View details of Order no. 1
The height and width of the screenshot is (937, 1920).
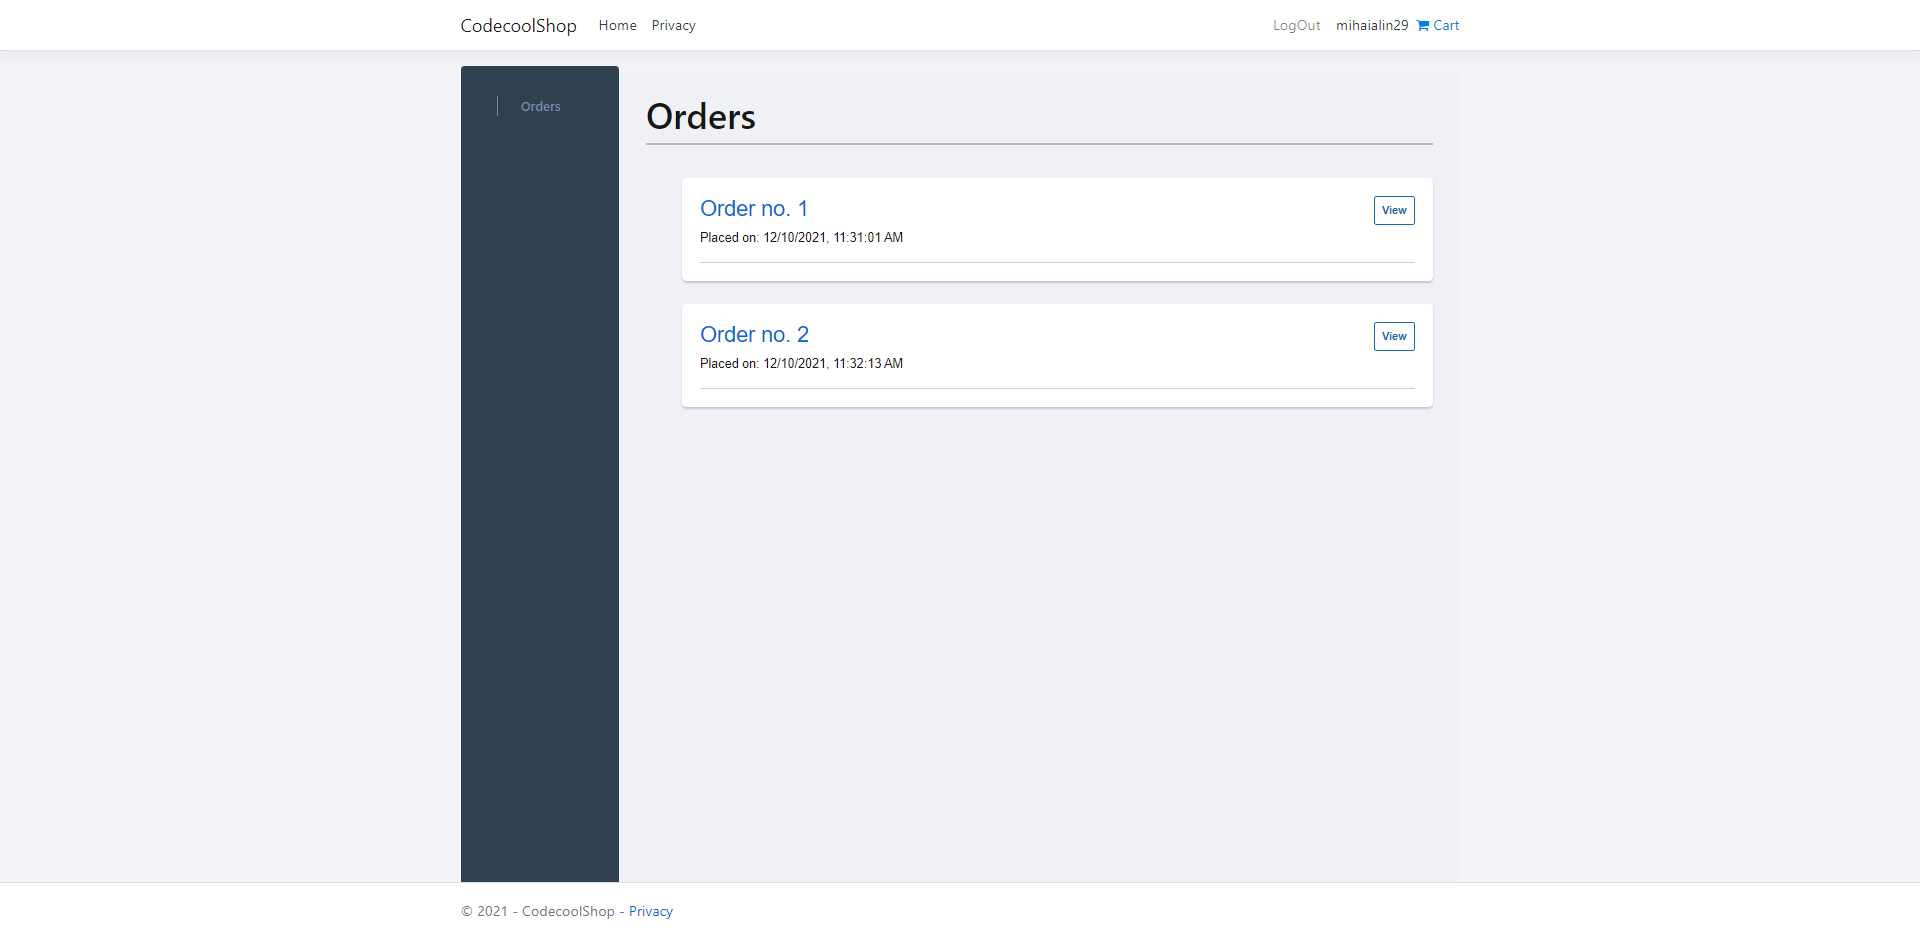(1393, 210)
